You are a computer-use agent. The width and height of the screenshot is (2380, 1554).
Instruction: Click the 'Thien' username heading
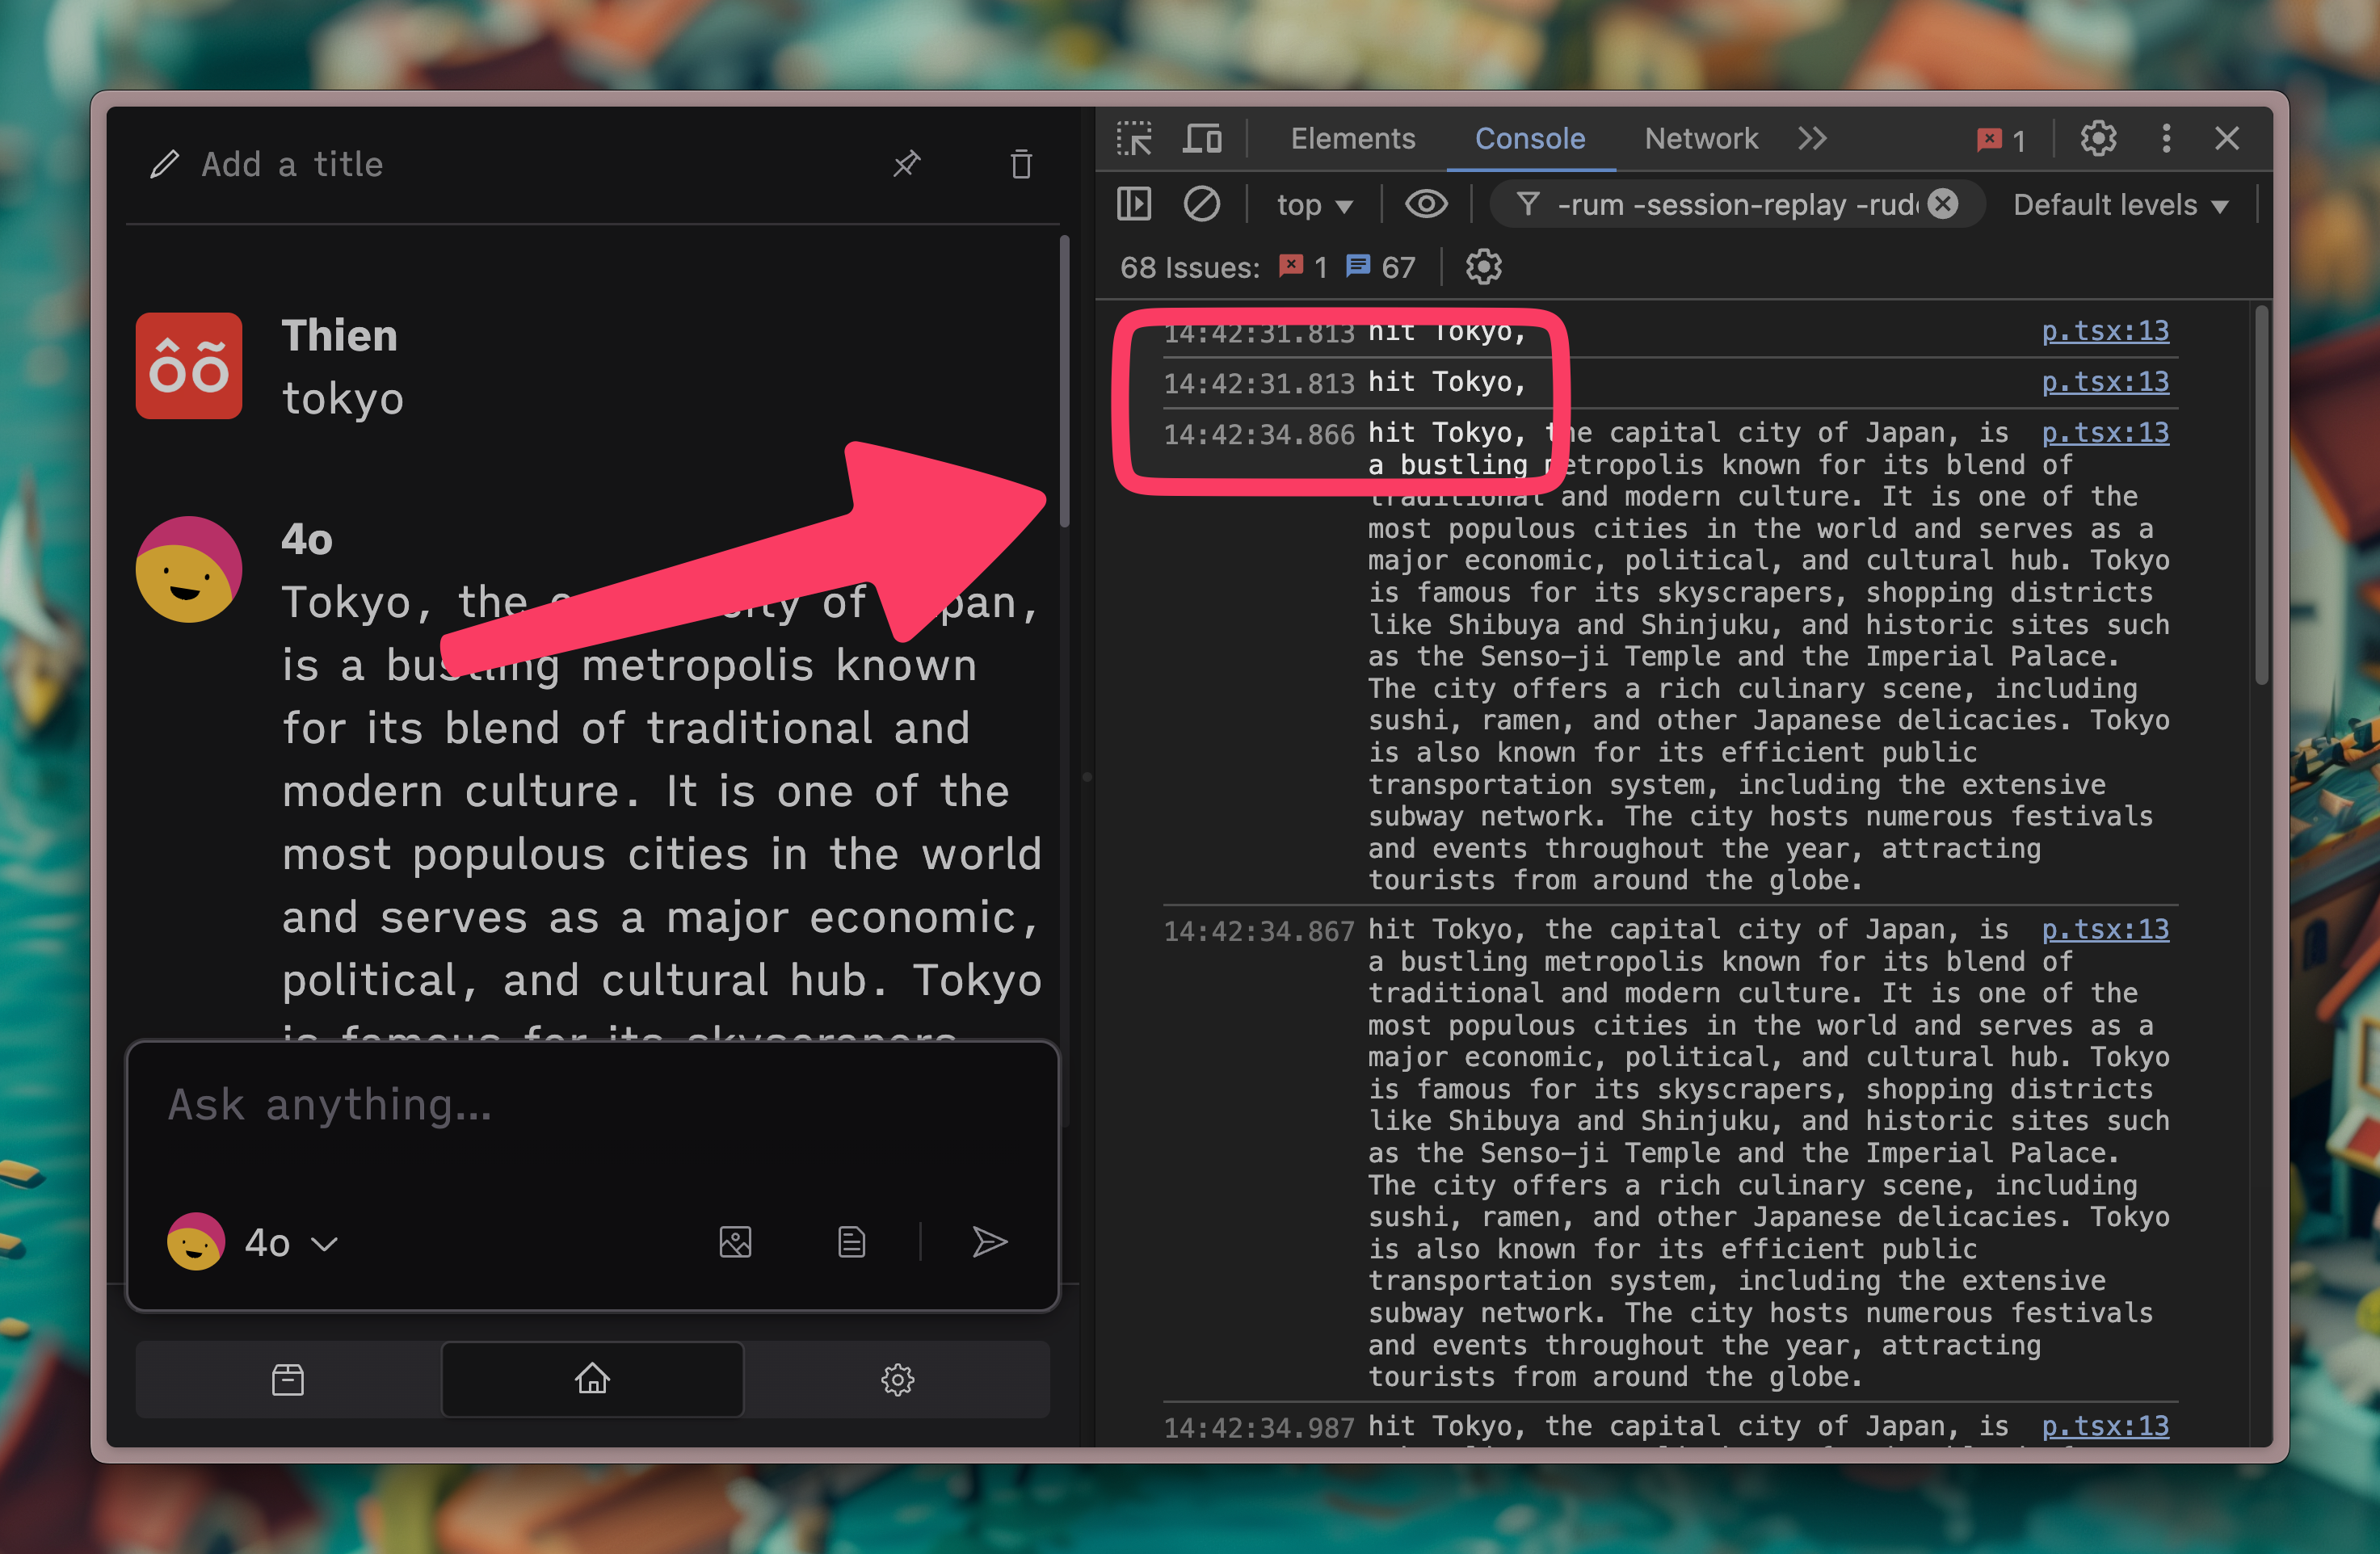(x=339, y=336)
